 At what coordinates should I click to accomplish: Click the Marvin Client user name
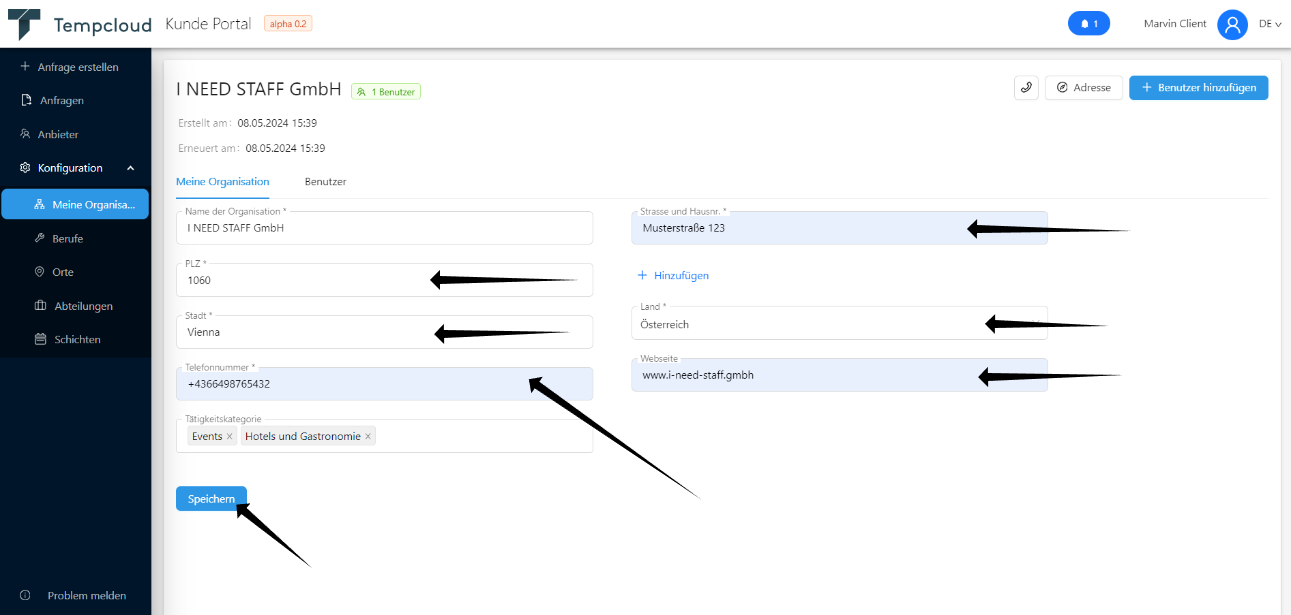(1175, 24)
